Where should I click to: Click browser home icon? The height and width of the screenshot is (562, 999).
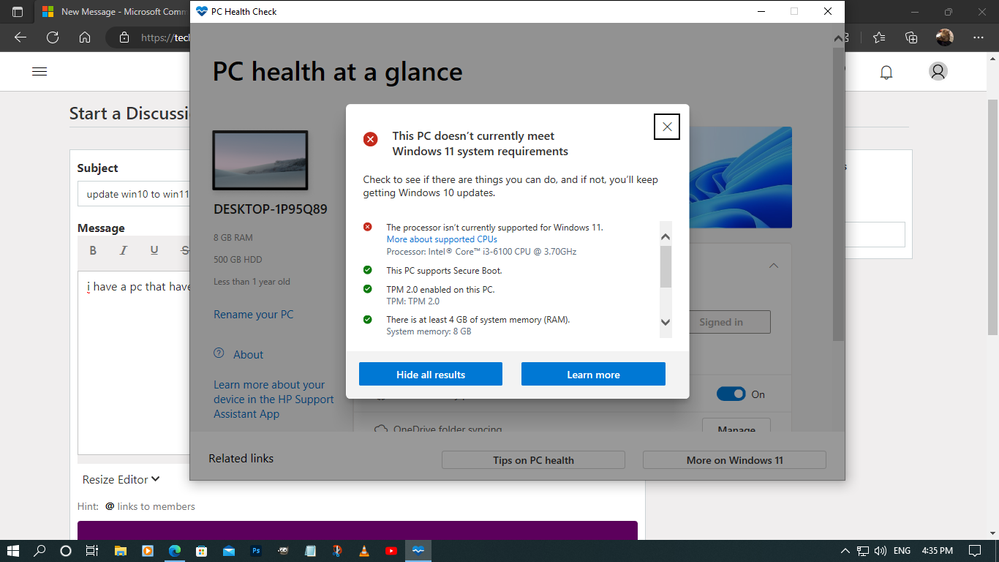tap(85, 38)
